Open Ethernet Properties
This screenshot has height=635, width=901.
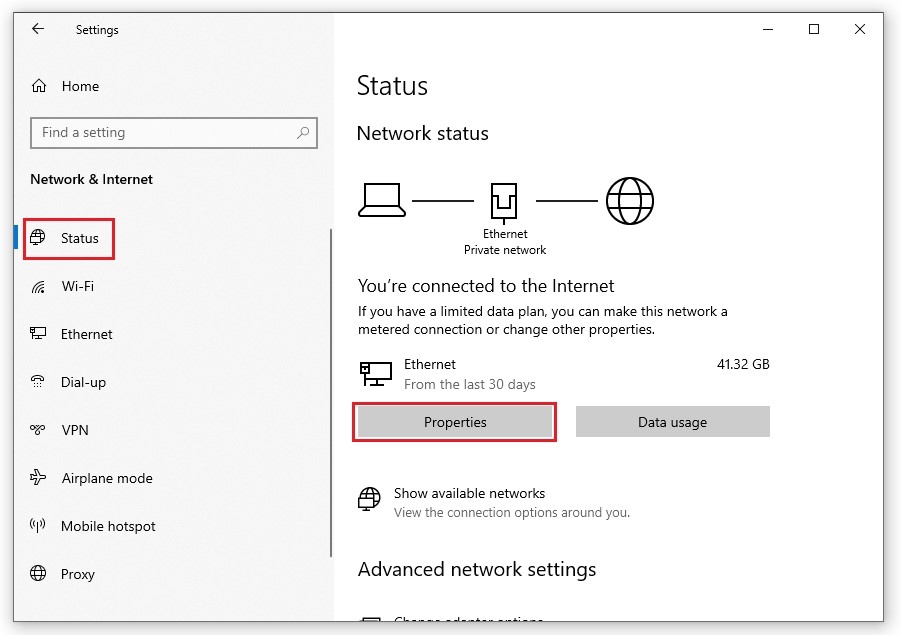455,422
